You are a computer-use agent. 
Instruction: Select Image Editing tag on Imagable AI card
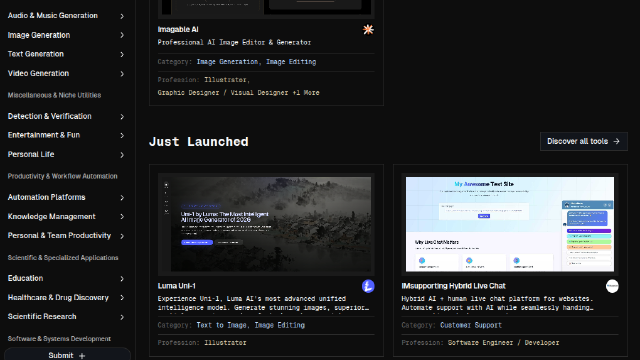[x=291, y=62]
